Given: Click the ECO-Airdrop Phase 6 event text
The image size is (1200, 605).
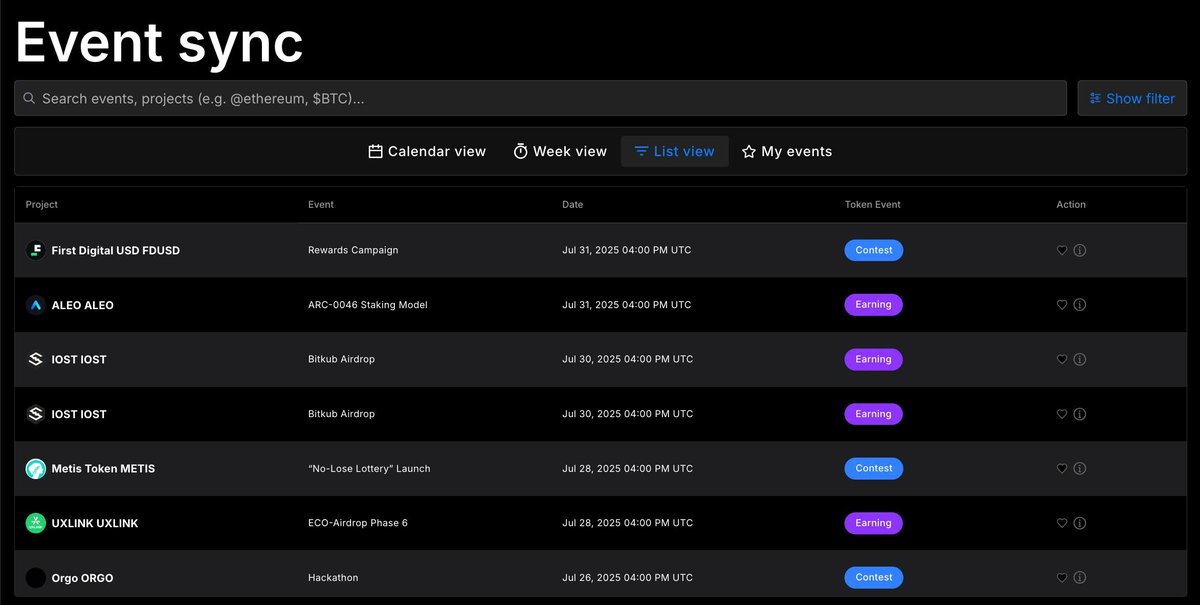Looking at the screenshot, I should pos(358,523).
